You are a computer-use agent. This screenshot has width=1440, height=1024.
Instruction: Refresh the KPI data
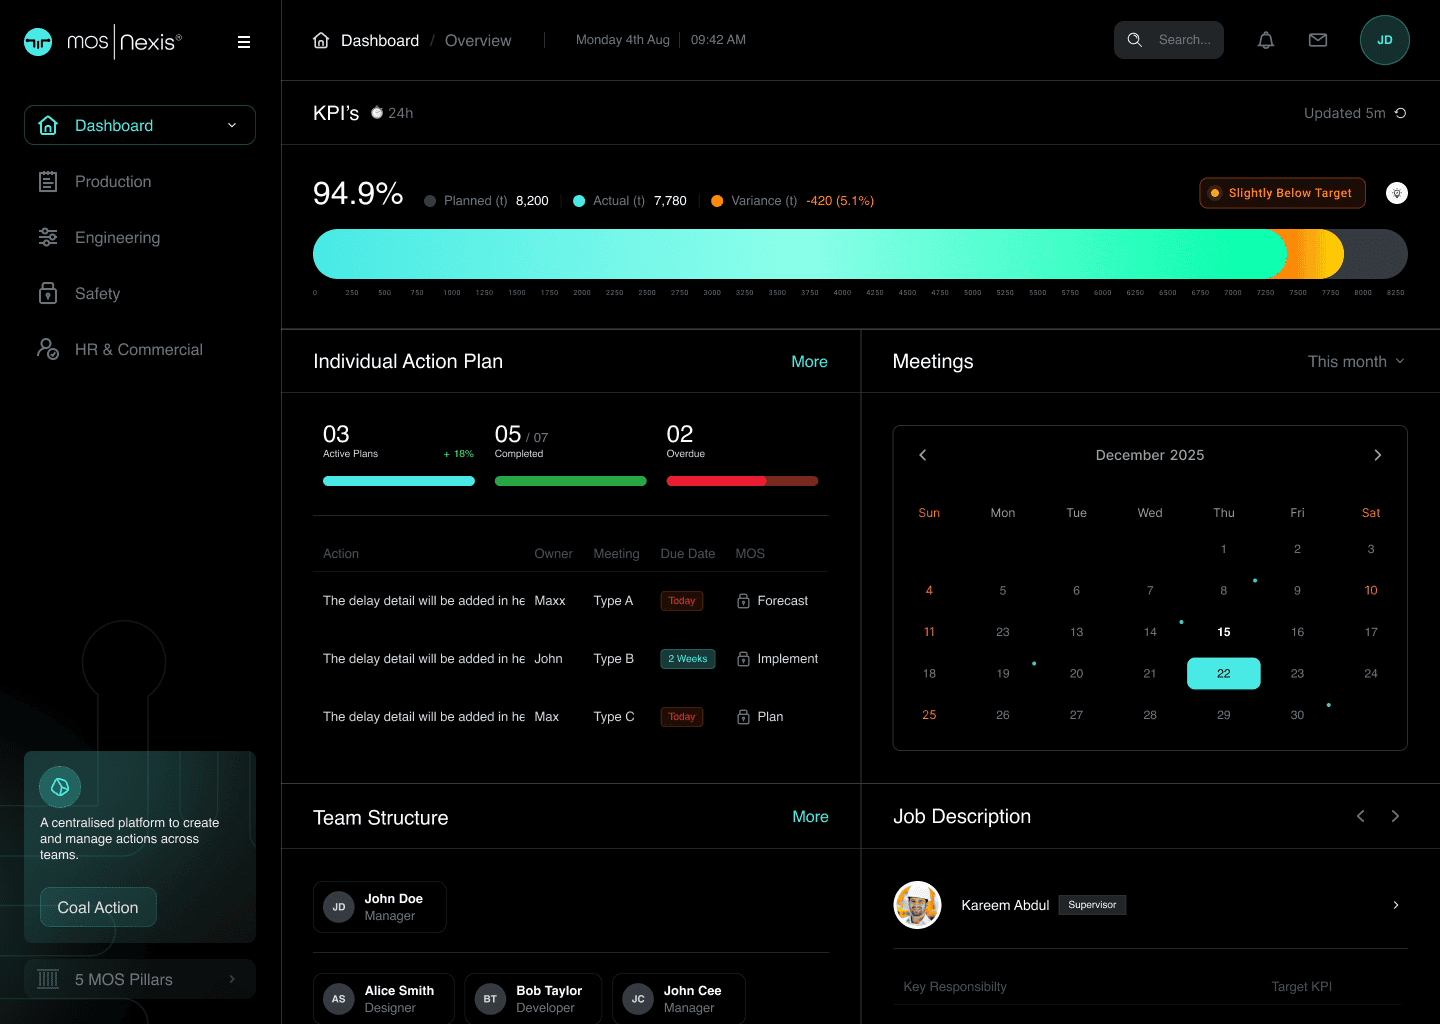pos(1401,113)
